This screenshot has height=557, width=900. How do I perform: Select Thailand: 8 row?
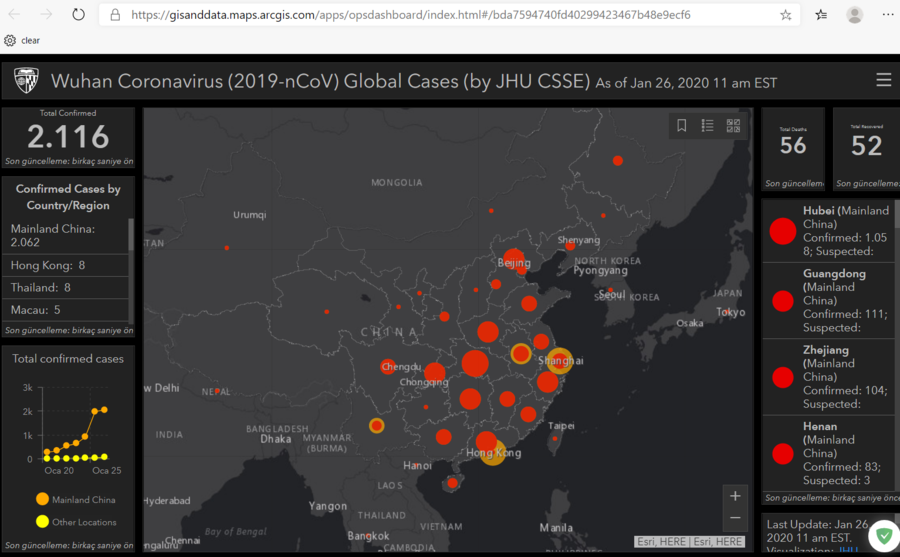pos(65,288)
